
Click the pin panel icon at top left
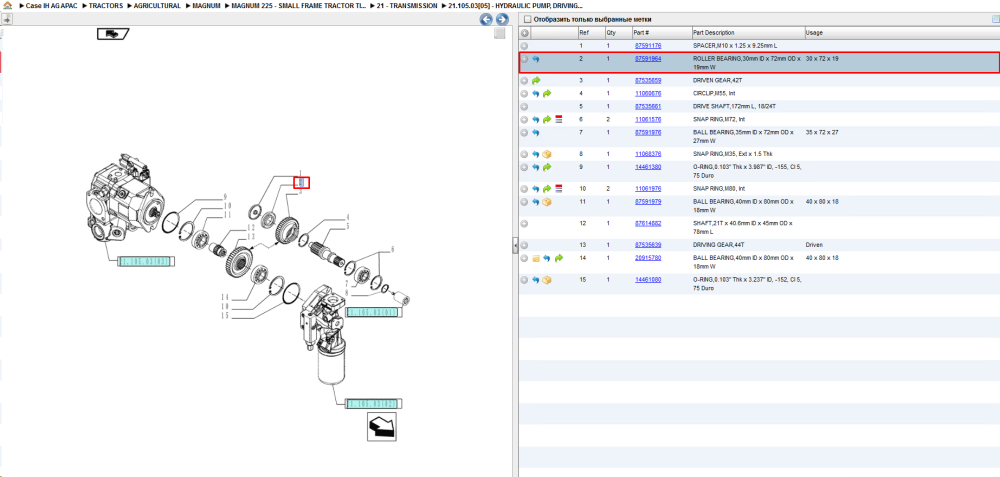click(6, 20)
